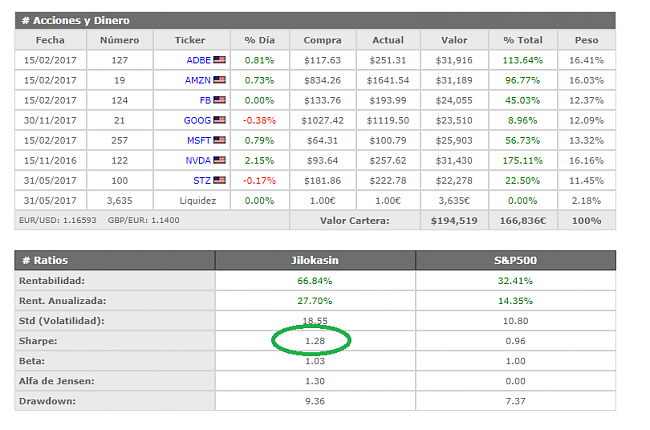Click the Actual column header
This screenshot has width=650, height=430.
pos(388,40)
